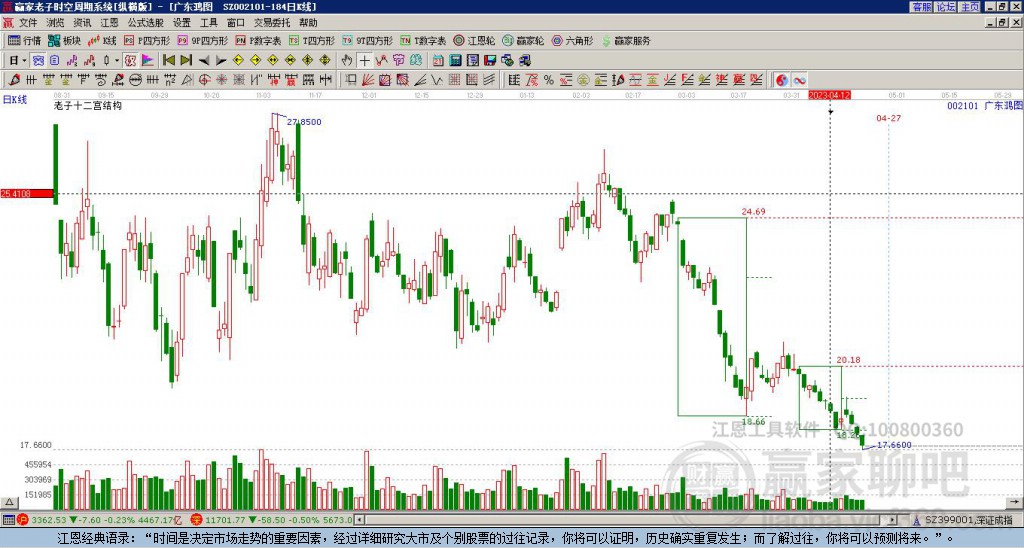The image size is (1024, 548).
Task: Open the 文件 menu
Action: point(28,23)
